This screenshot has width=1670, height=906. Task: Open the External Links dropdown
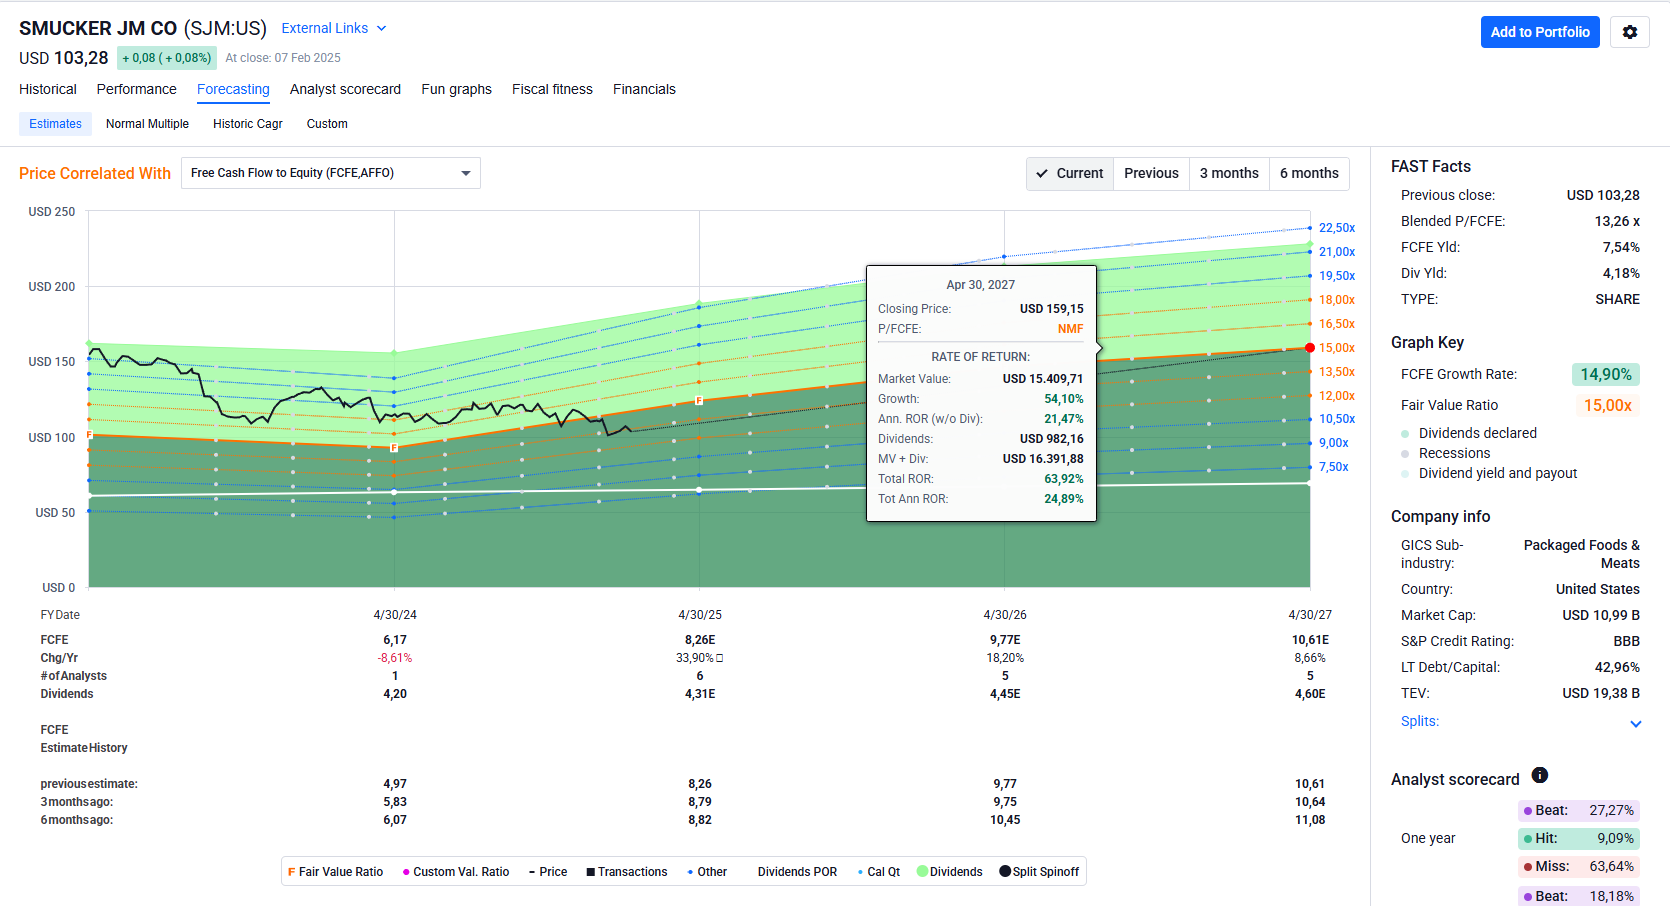click(x=333, y=28)
